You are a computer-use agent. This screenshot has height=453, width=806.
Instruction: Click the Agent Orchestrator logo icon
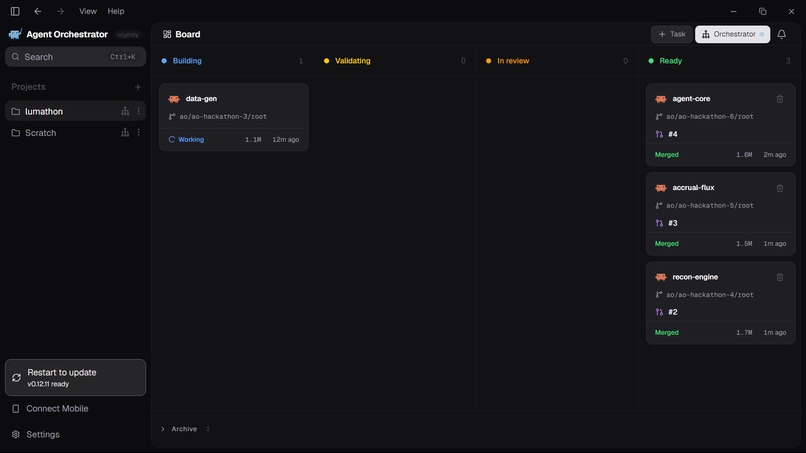[x=15, y=34]
